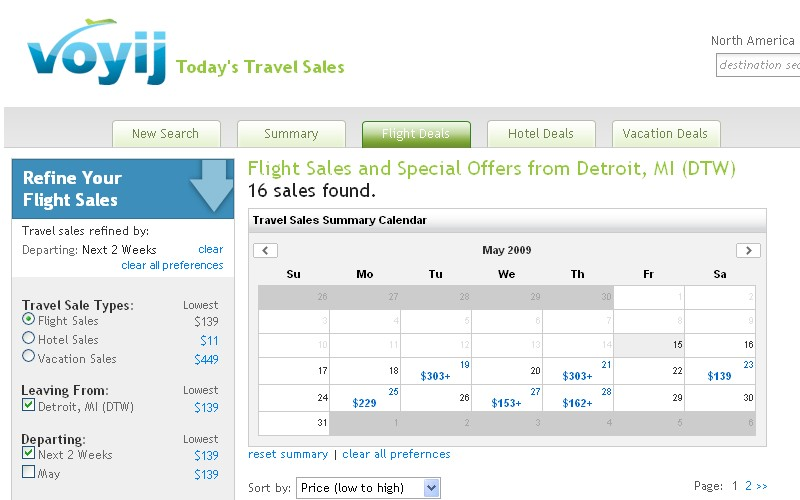Click the New Search tab

coord(166,134)
